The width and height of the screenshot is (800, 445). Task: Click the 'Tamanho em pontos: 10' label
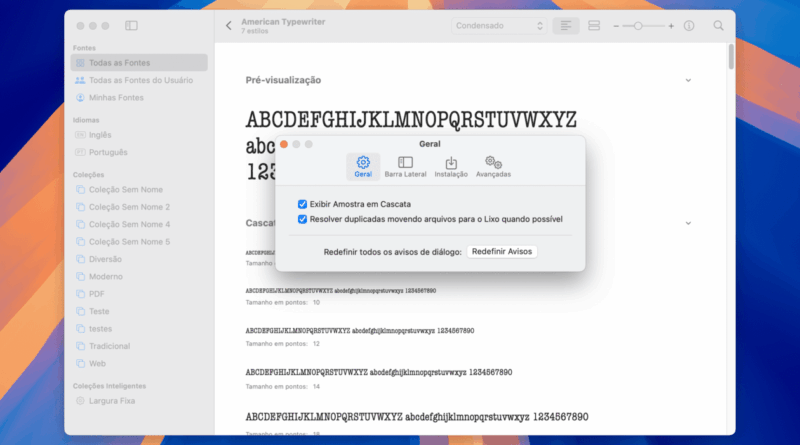pos(283,303)
